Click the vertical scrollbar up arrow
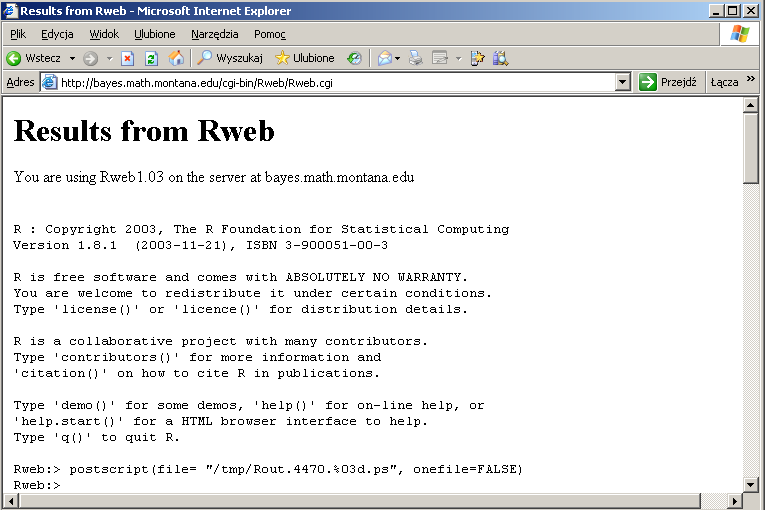The image size is (765, 510). (750, 105)
